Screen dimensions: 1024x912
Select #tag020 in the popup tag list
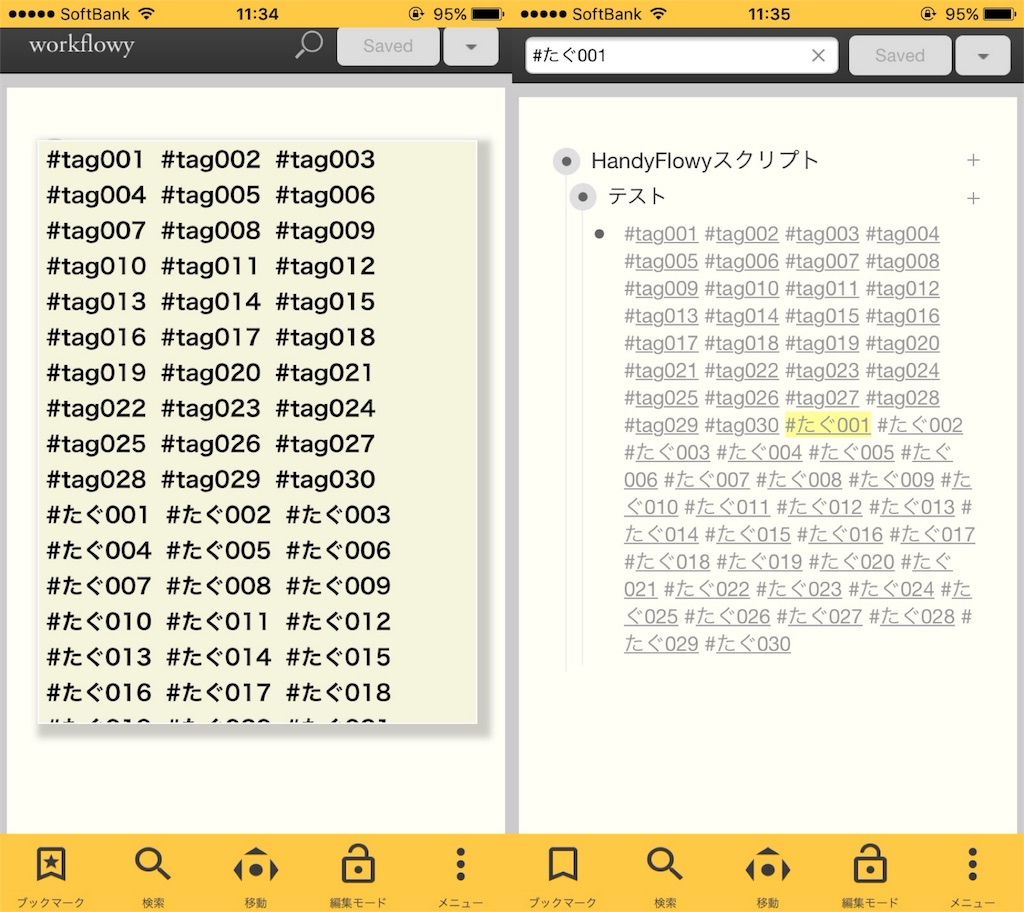pyautogui.click(x=210, y=372)
